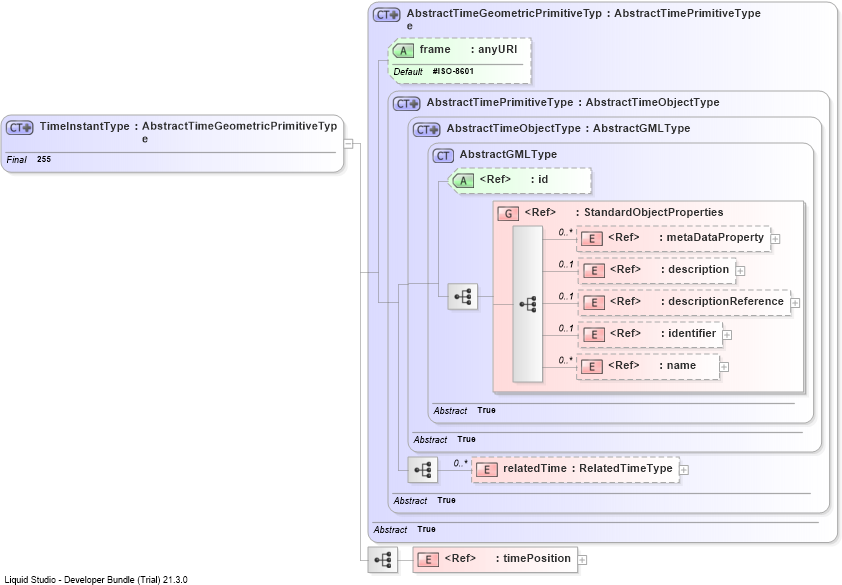Click the CT icon of AbstractTimeGeometricPrimitiveType
This screenshot has height=585, width=842.
pos(387,15)
